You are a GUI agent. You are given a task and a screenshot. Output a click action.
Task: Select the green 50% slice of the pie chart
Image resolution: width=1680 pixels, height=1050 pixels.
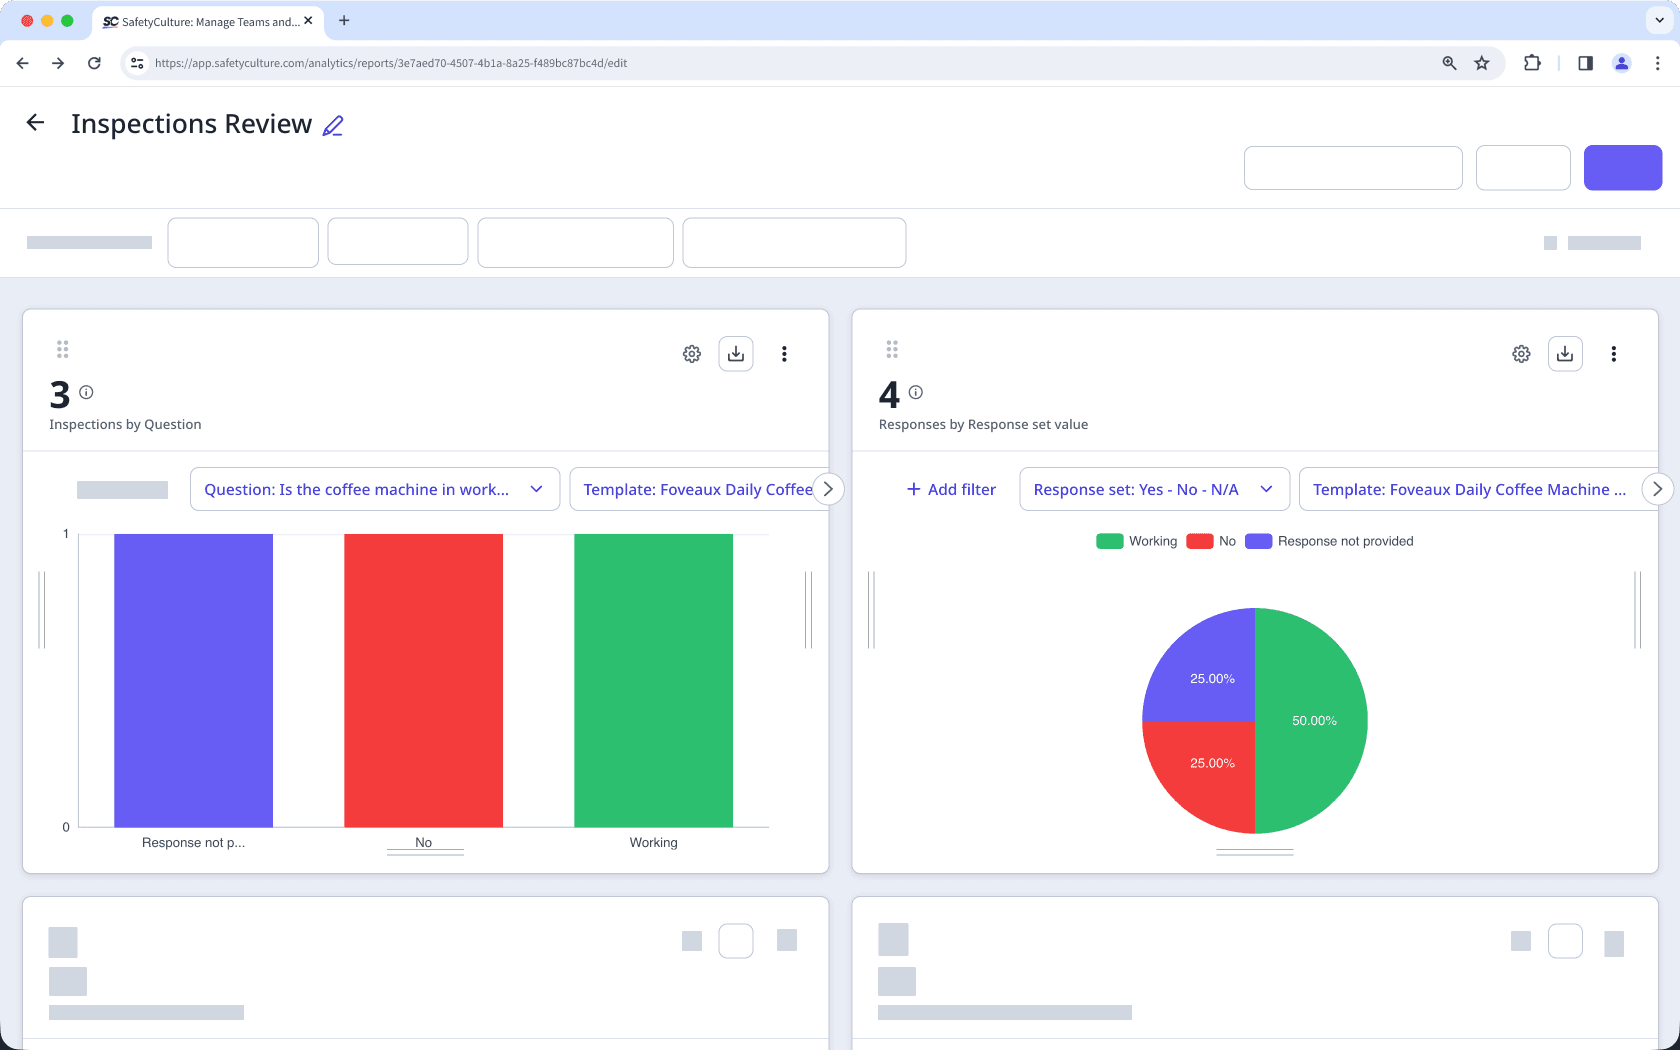1315,720
